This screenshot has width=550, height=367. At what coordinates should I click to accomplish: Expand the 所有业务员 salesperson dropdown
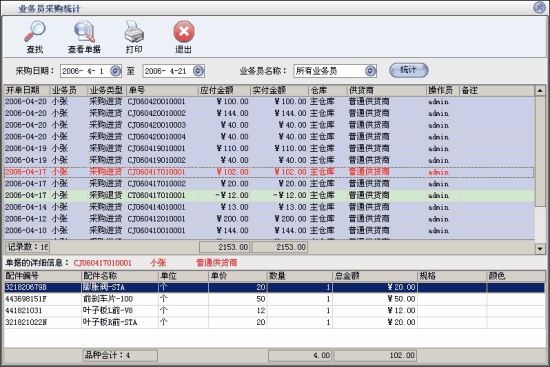[370, 71]
